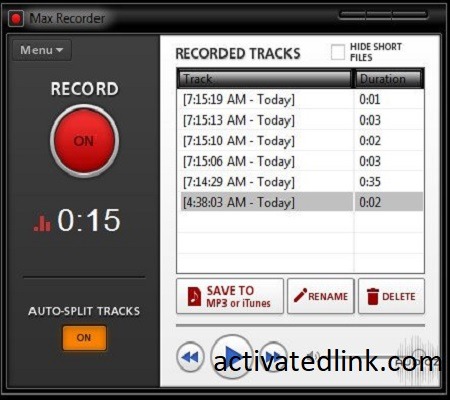Click the fast-forward playback button
The width and height of the screenshot is (450, 400).
pos(273,357)
